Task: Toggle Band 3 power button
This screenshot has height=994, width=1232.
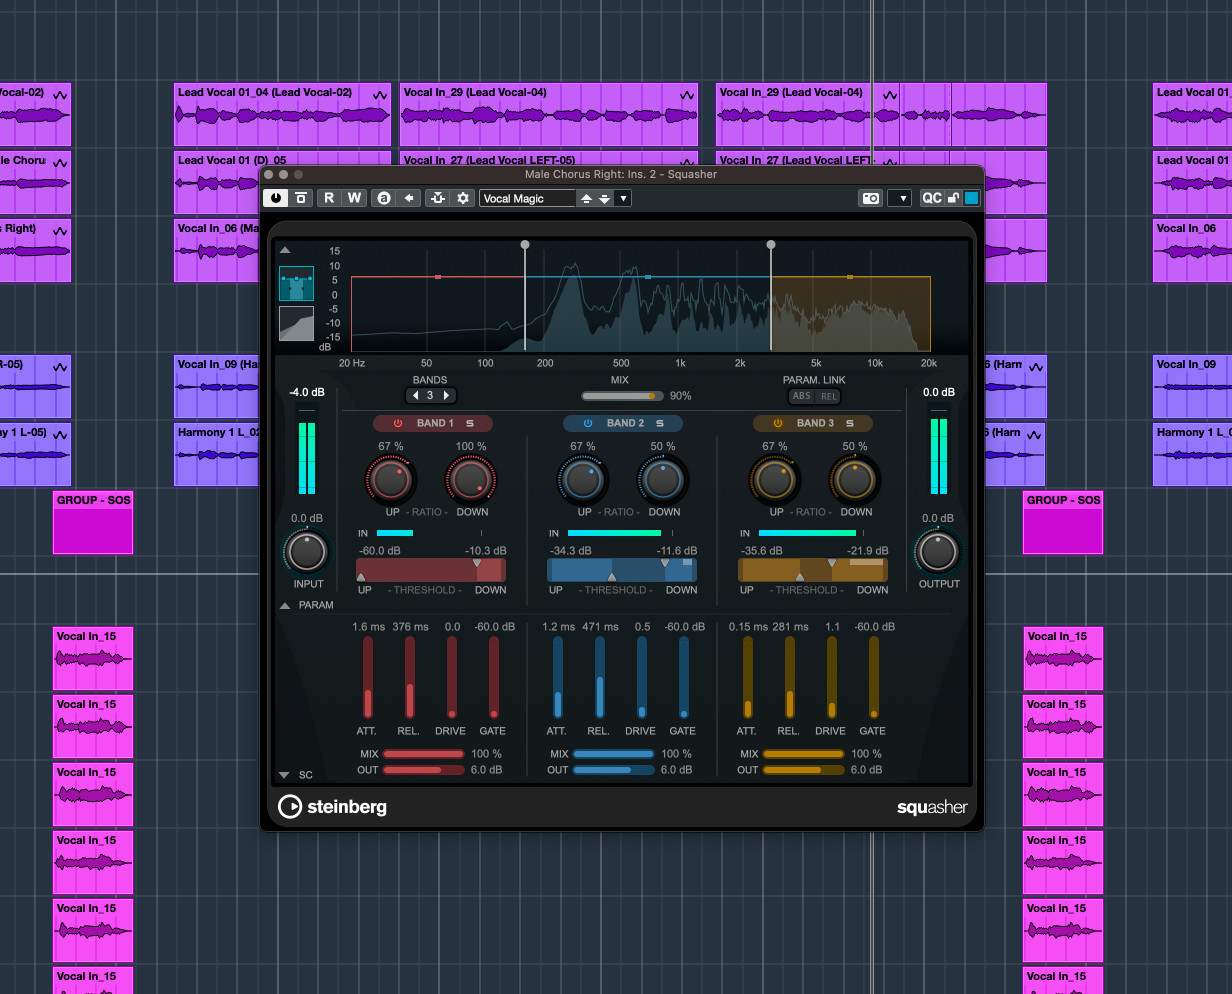Action: (777, 423)
